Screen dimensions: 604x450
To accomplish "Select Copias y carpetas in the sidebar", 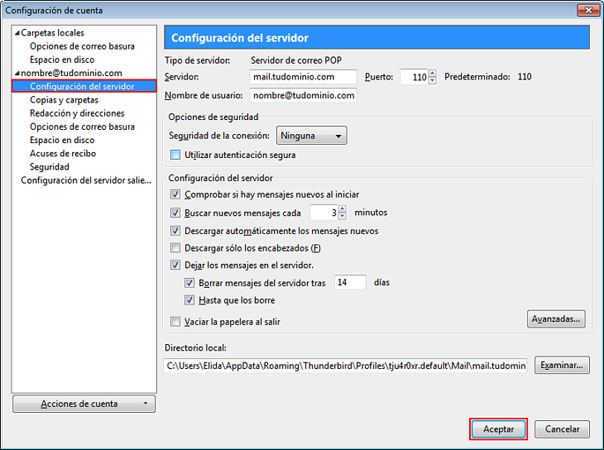I will 64,100.
